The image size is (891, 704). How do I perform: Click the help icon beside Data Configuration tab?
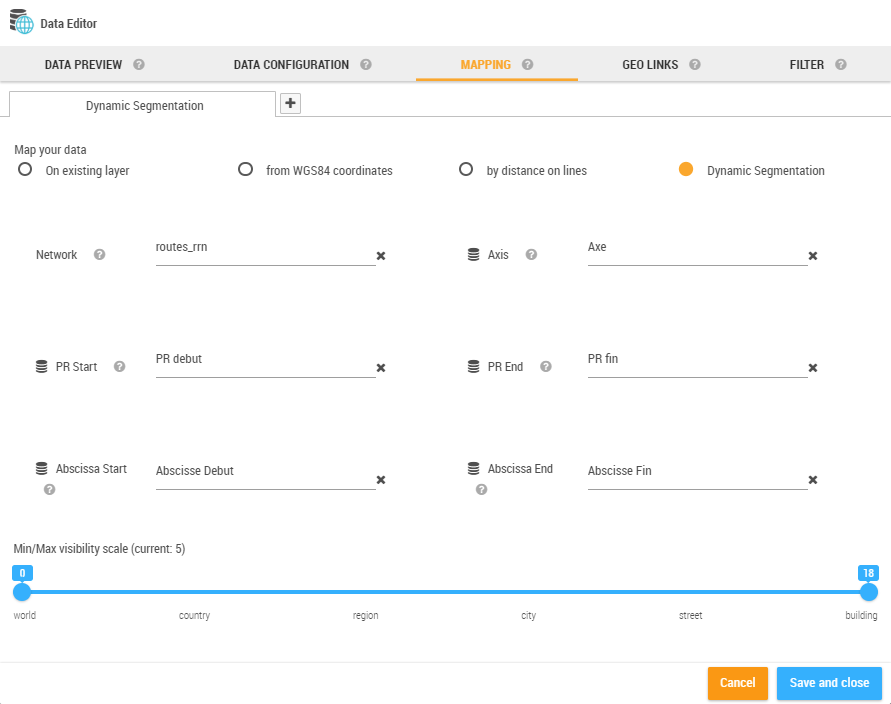click(366, 65)
